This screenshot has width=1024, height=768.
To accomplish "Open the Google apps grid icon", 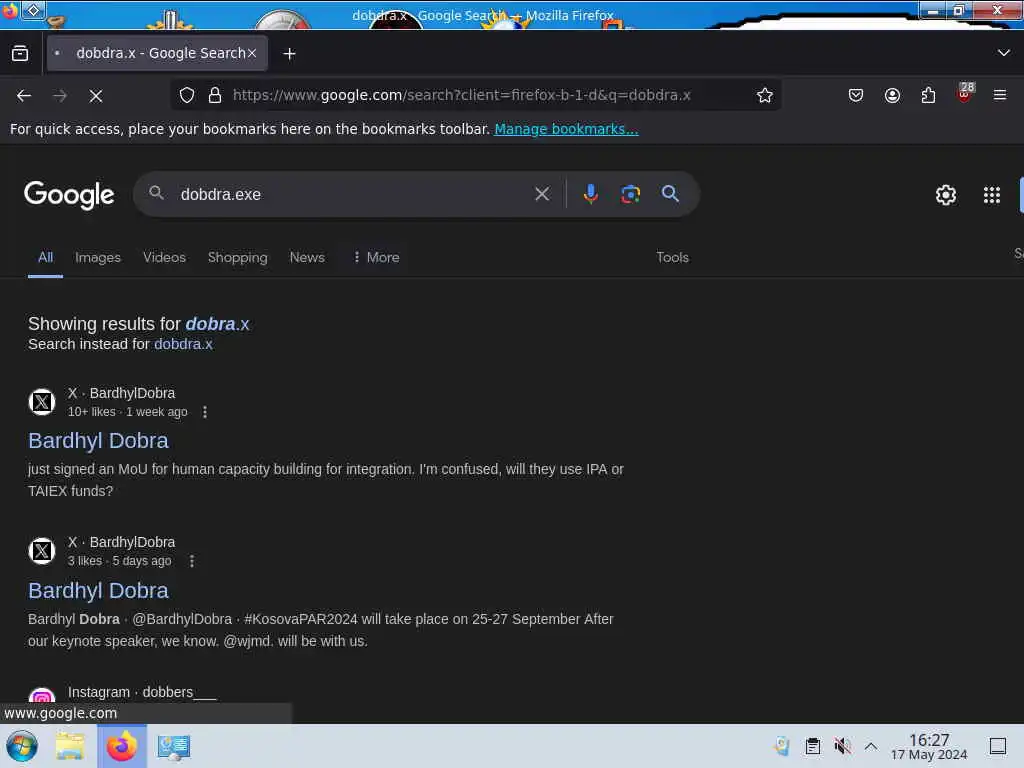I will point(992,195).
